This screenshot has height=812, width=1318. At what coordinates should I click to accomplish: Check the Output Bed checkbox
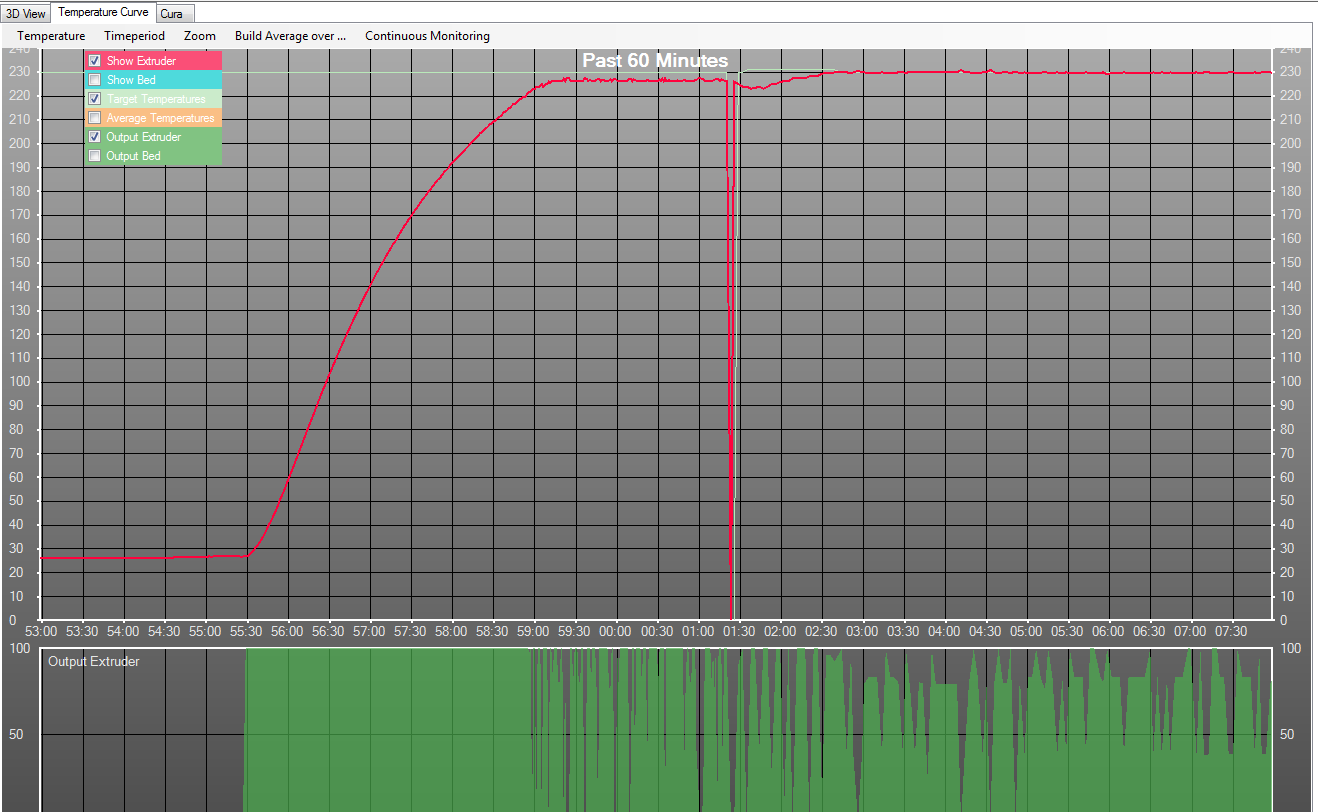point(95,156)
